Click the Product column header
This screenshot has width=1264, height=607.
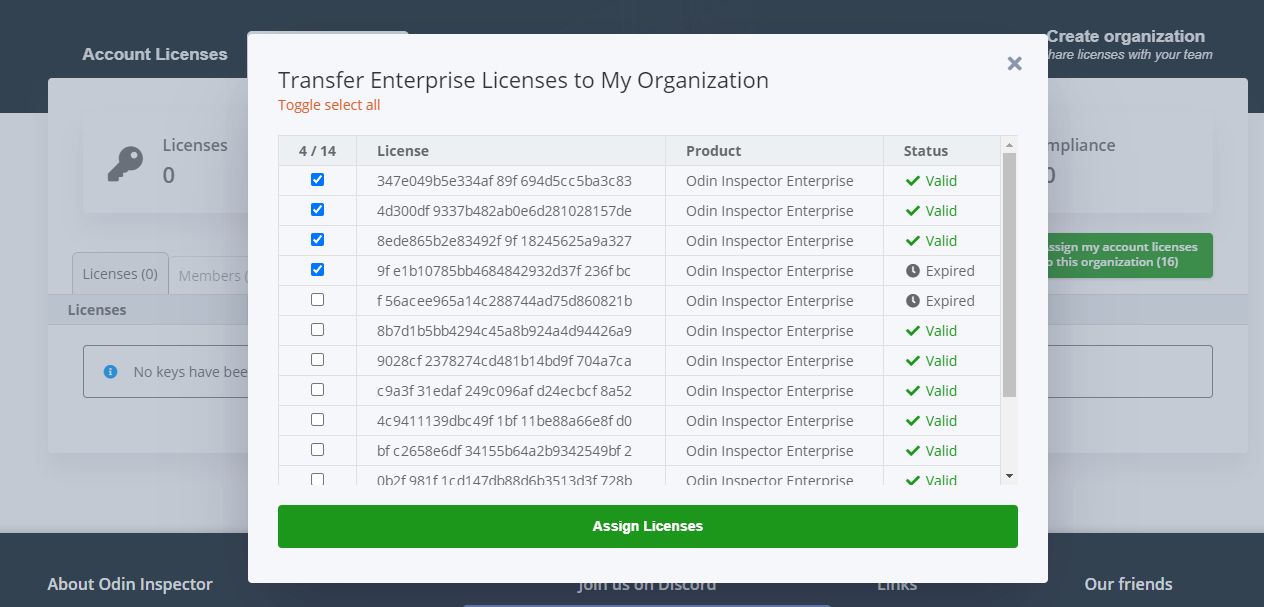714,151
